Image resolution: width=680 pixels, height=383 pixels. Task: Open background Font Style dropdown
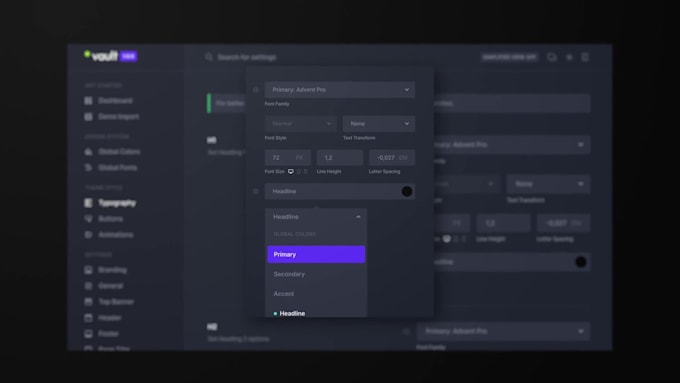coord(467,184)
